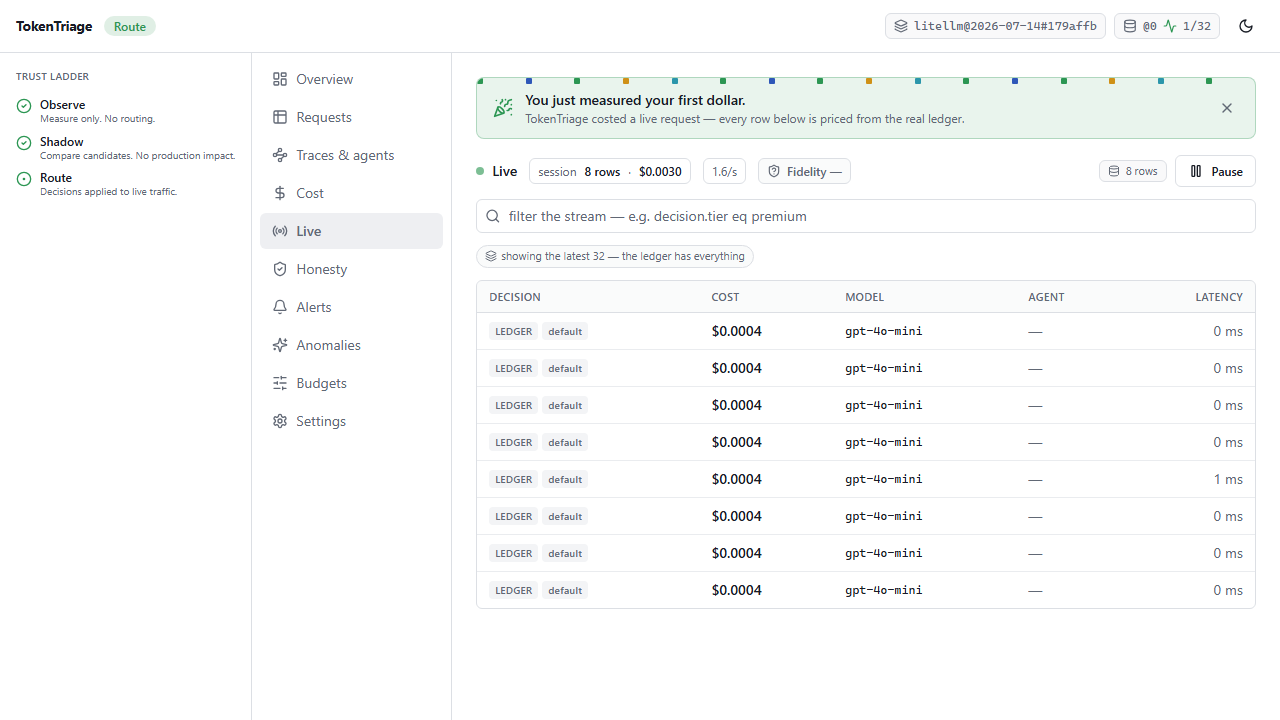
Task: Click the Overview grid icon
Action: [x=280, y=79]
